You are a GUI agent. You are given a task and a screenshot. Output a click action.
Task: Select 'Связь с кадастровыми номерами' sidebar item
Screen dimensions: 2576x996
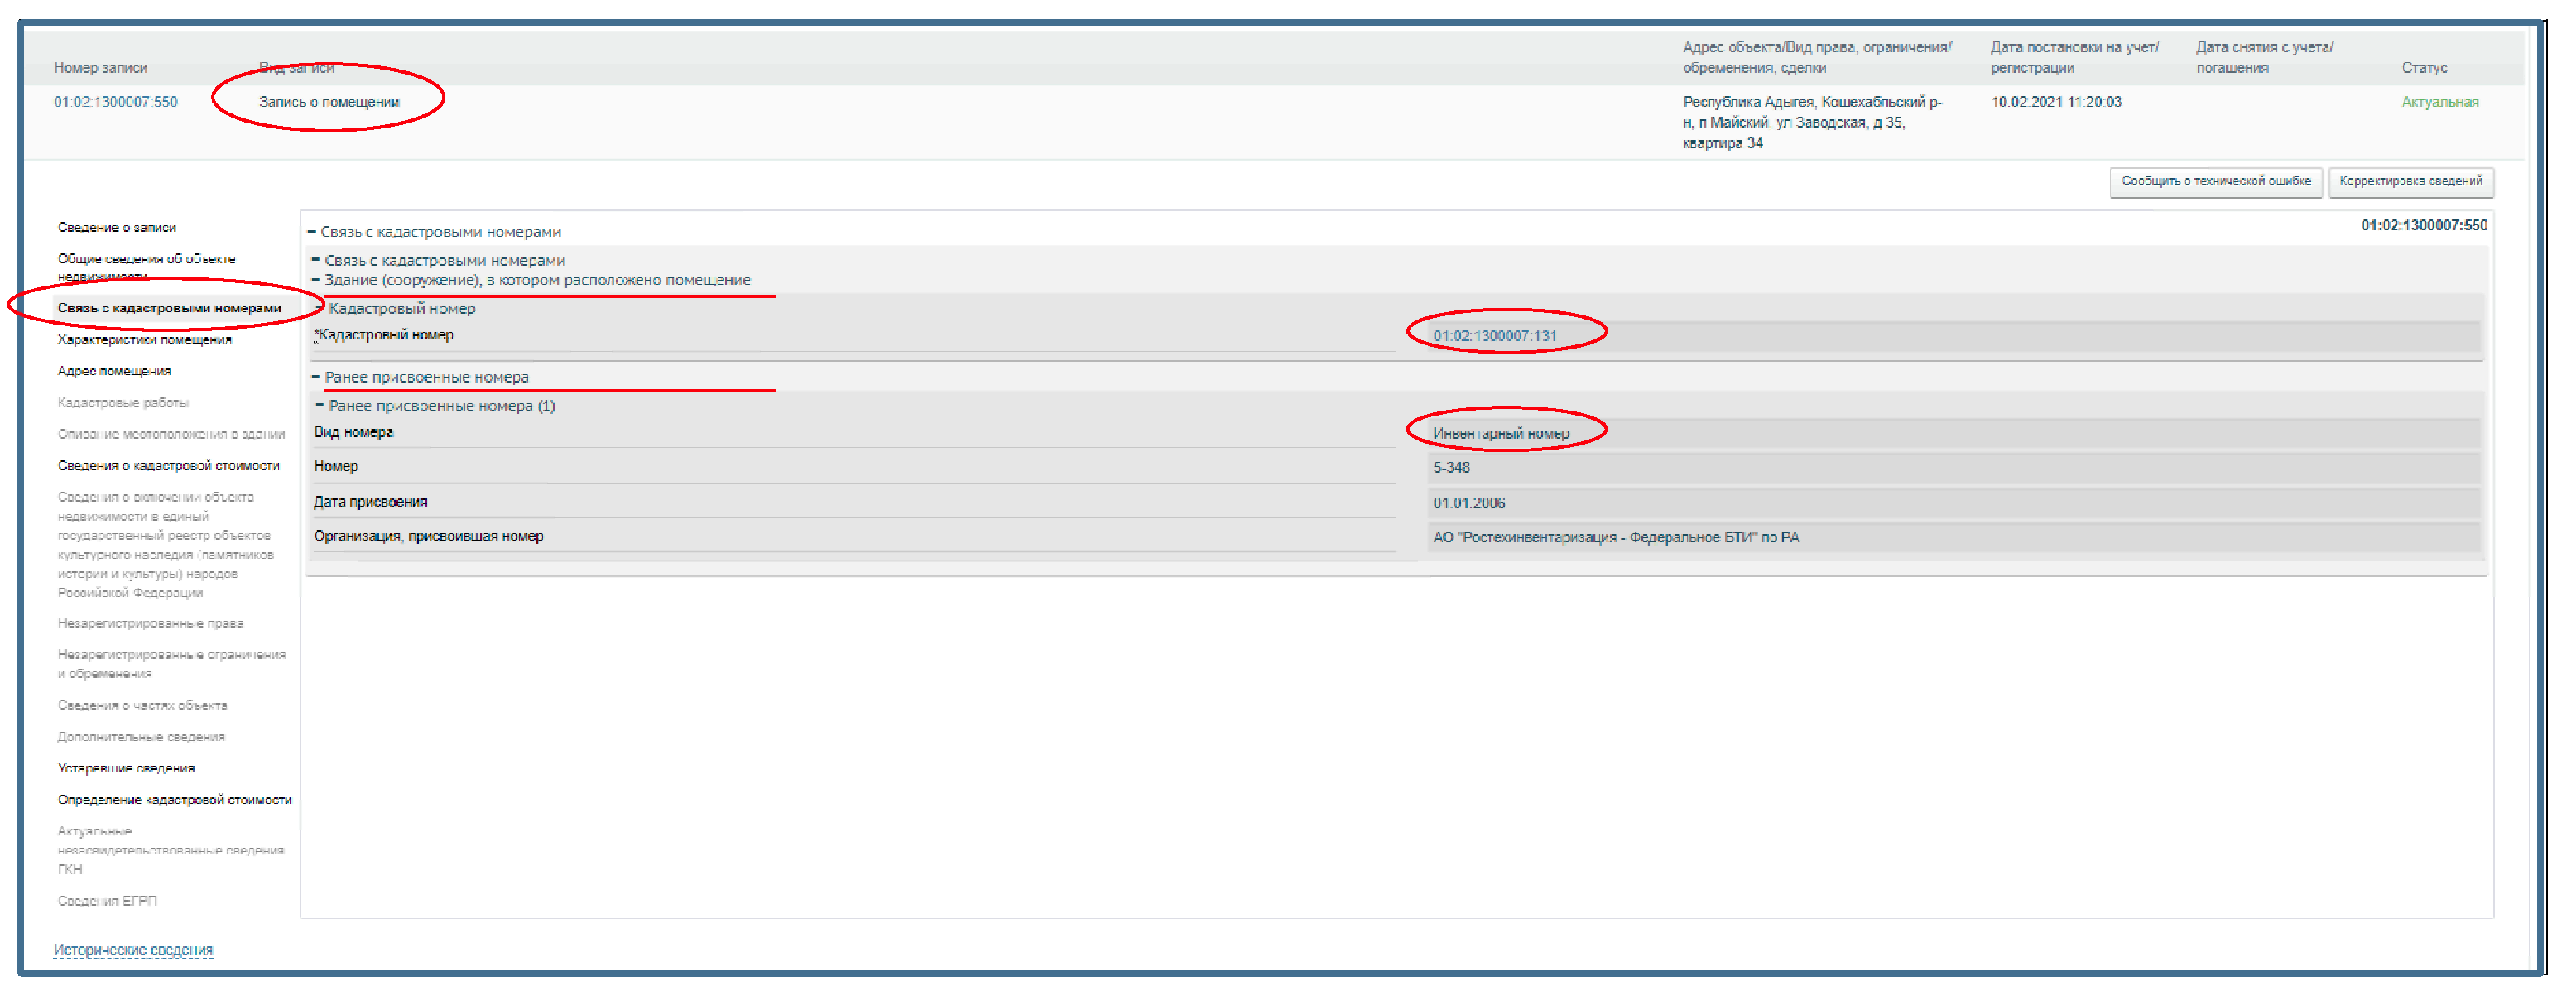169,308
